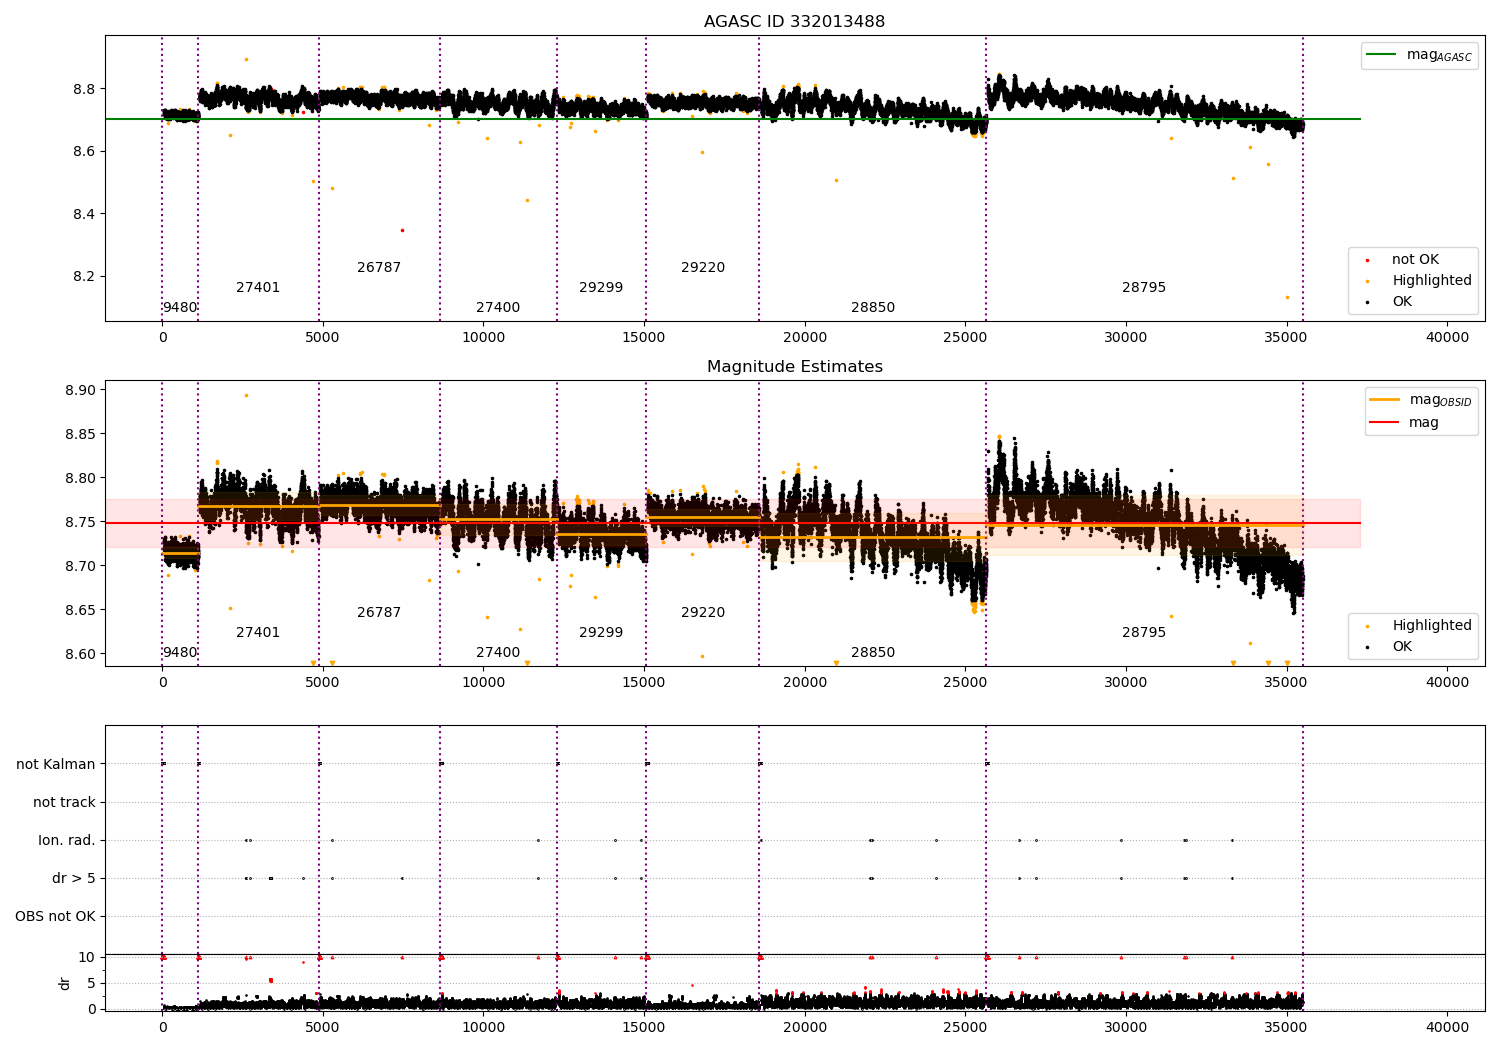The image size is (1500, 1050).
Task: Click the 'not Kalman' row label
Action: (x=56, y=764)
